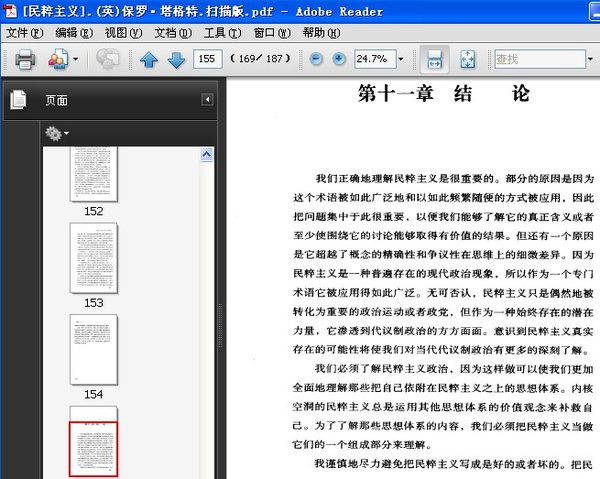Toggle the fit width scrolling mode
Viewport: 600px width, 479px height.
tap(433, 60)
